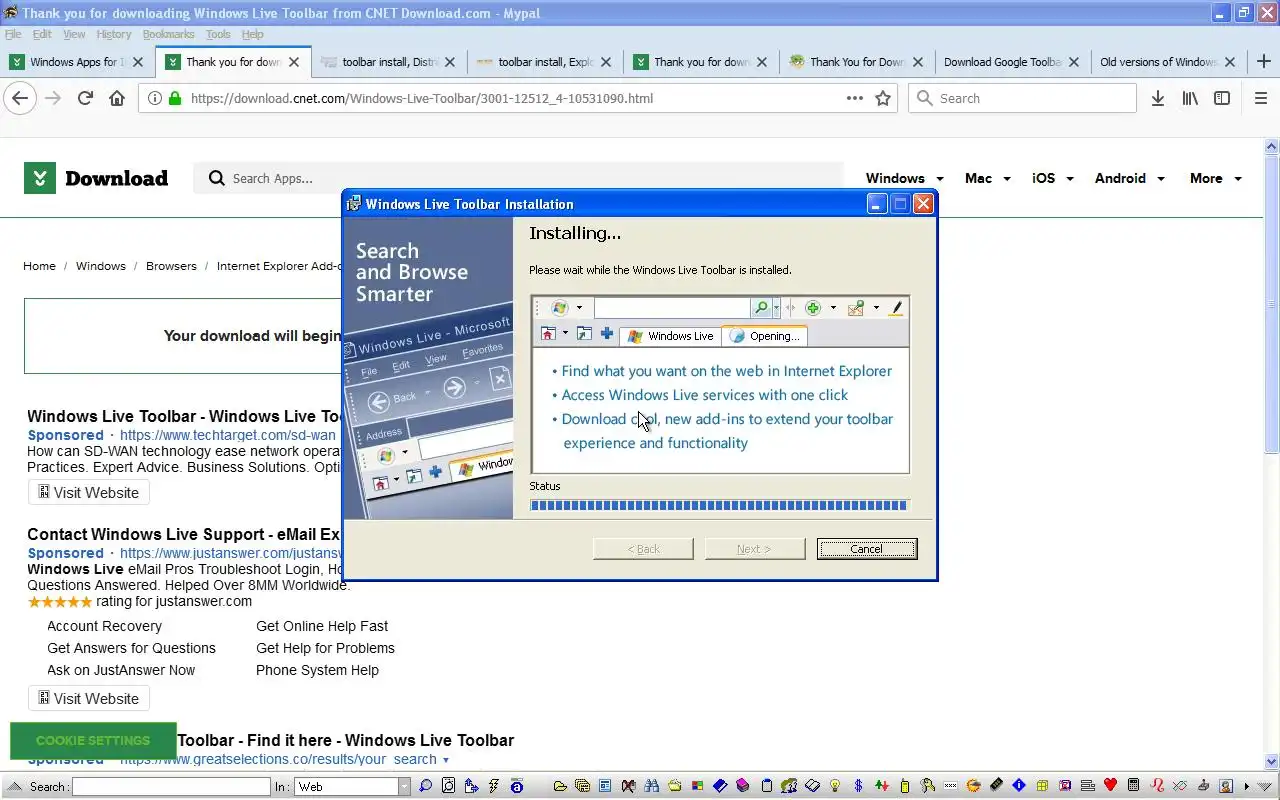Screen dimensions: 1280x800
Task: Close the 'toolbar install, Distri' tab
Action: tap(450, 62)
